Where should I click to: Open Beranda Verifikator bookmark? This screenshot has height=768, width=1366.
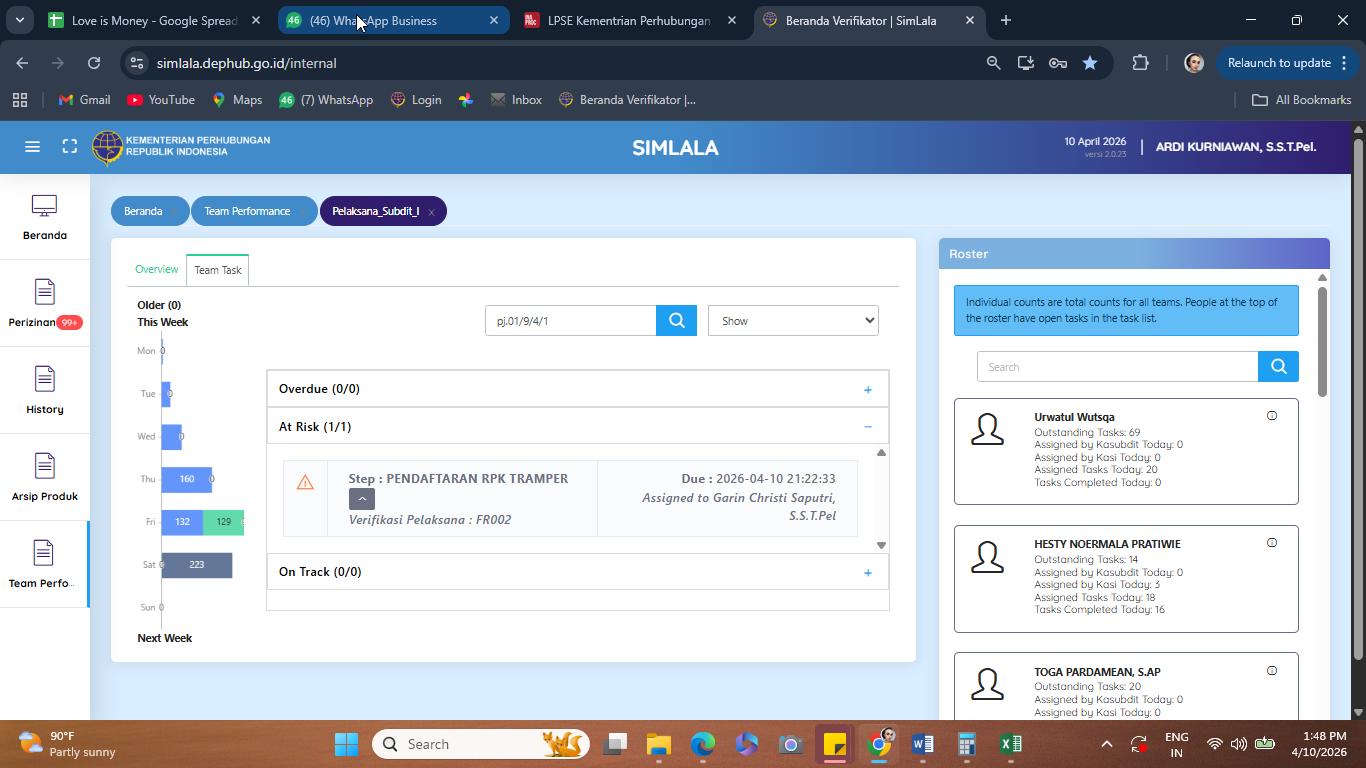pyautogui.click(x=628, y=100)
